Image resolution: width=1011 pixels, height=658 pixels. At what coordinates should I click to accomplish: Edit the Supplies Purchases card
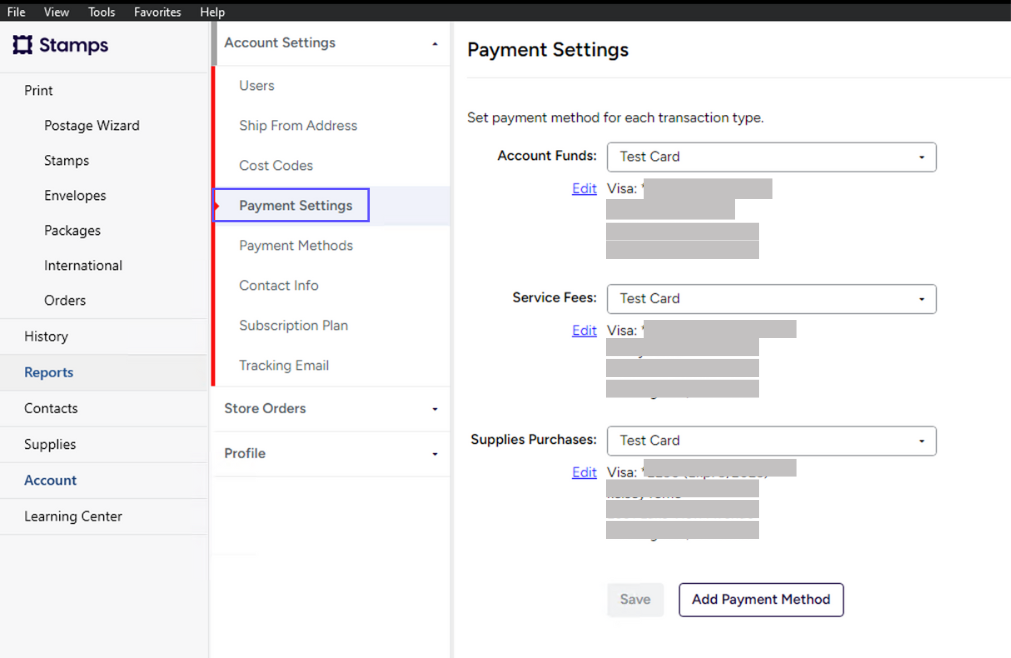(584, 472)
